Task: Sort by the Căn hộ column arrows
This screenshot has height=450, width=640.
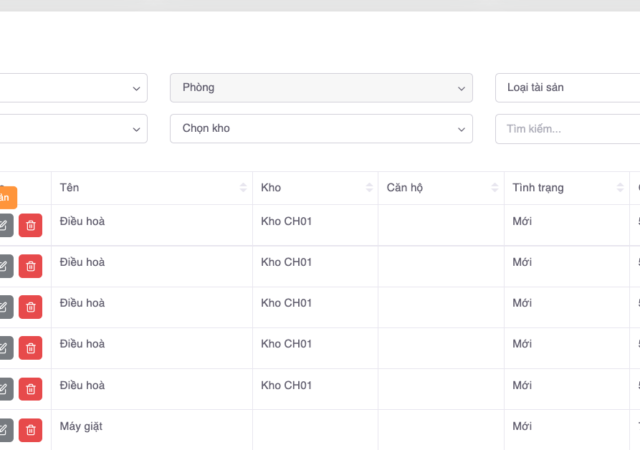Action: click(495, 188)
